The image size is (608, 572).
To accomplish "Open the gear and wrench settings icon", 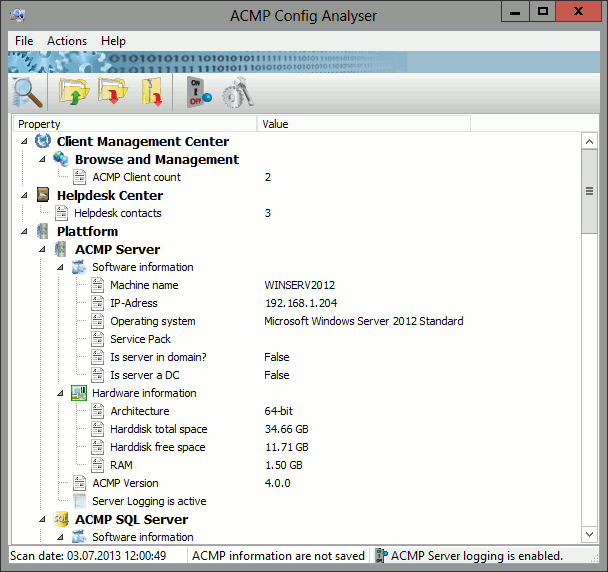I will pyautogui.click(x=238, y=92).
